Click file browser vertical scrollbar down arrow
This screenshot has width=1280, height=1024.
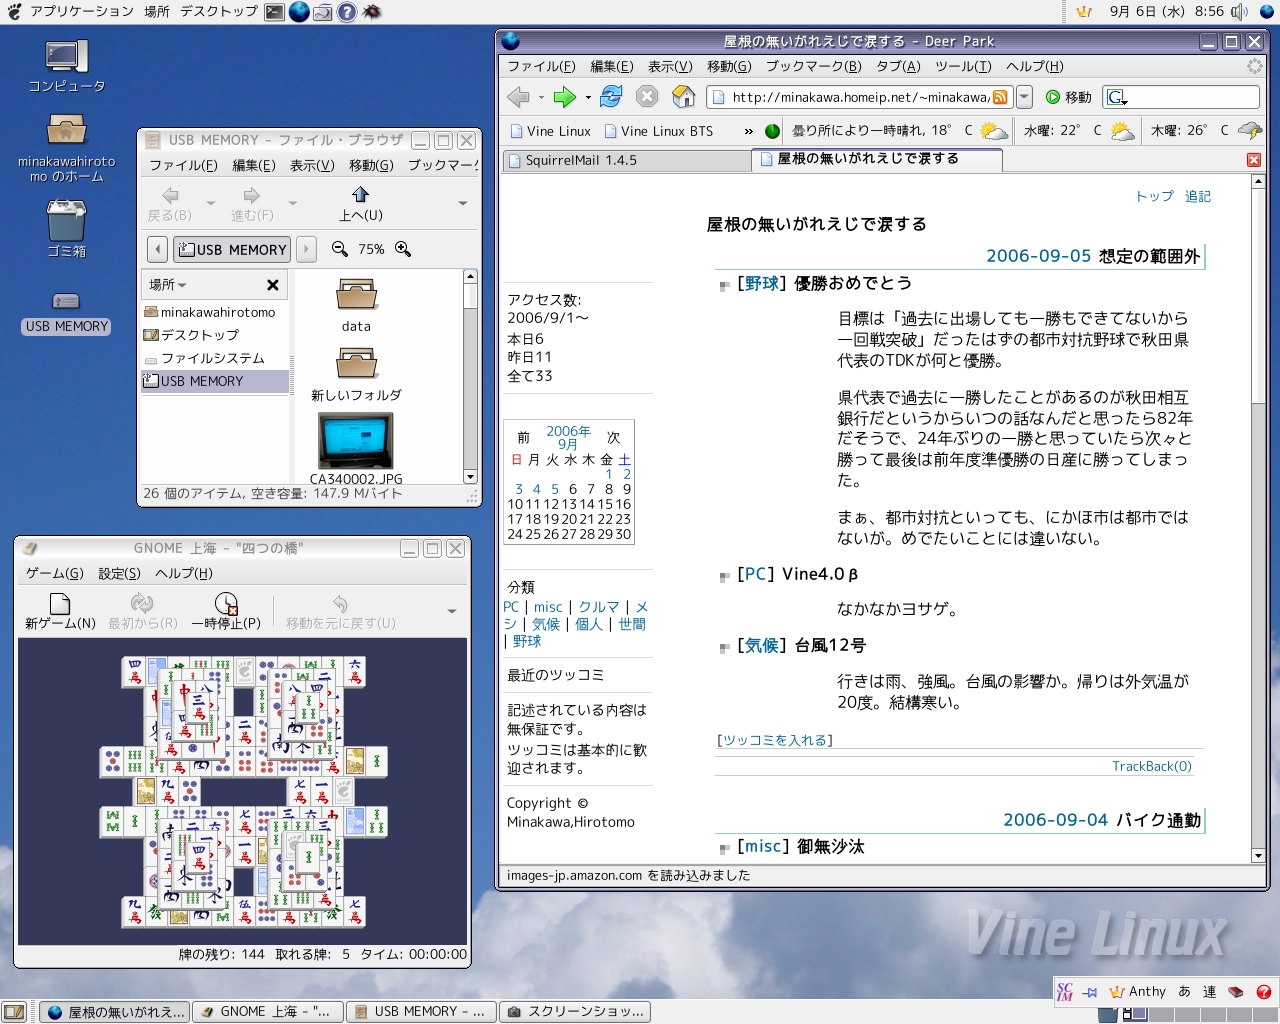(470, 477)
